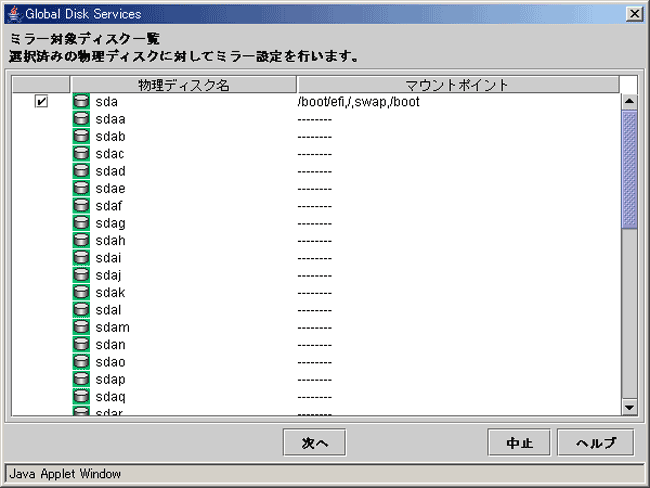Click the disk icon next to sdal
The image size is (650, 488).
coord(81,310)
